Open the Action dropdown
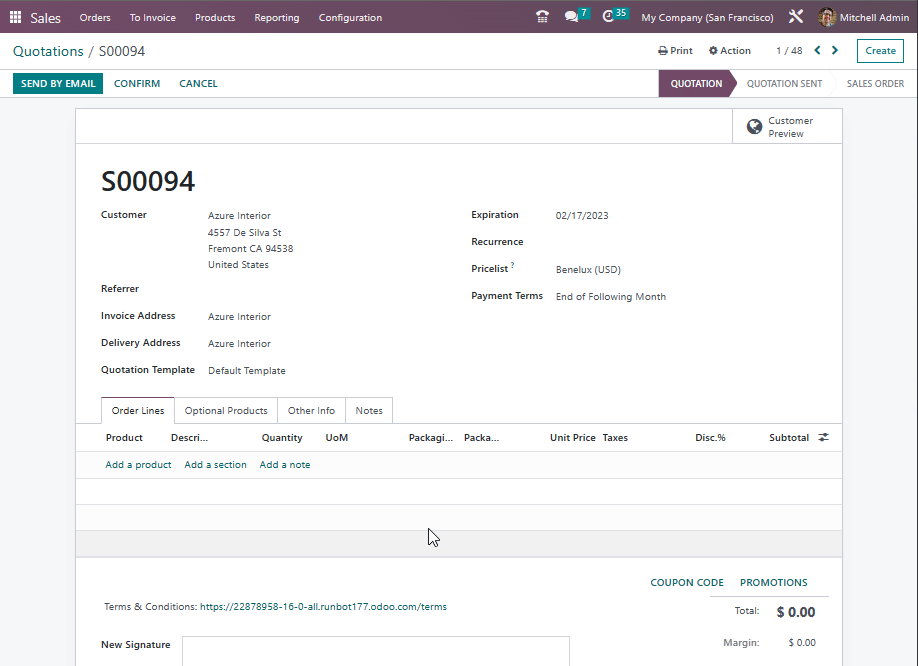The image size is (918, 666). (x=729, y=50)
